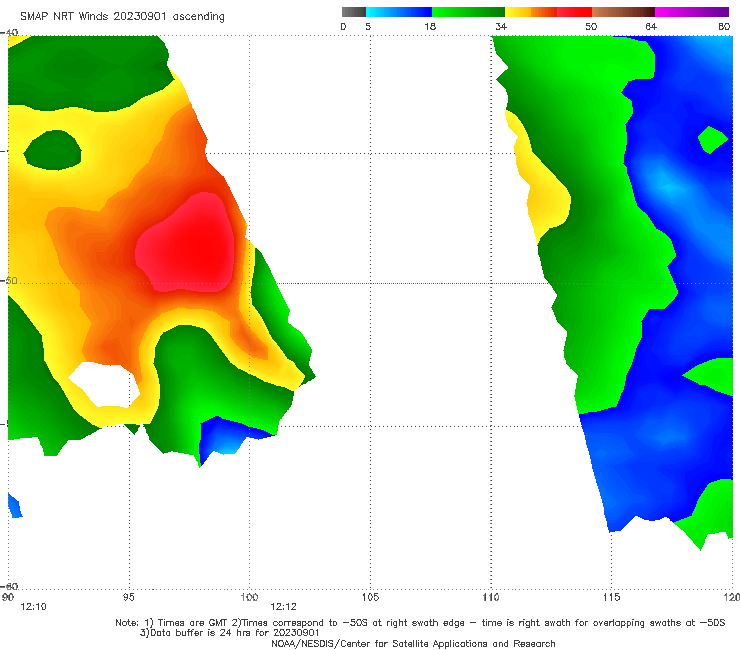Click the gray 0-5 segment of the color bar

tap(354, 12)
